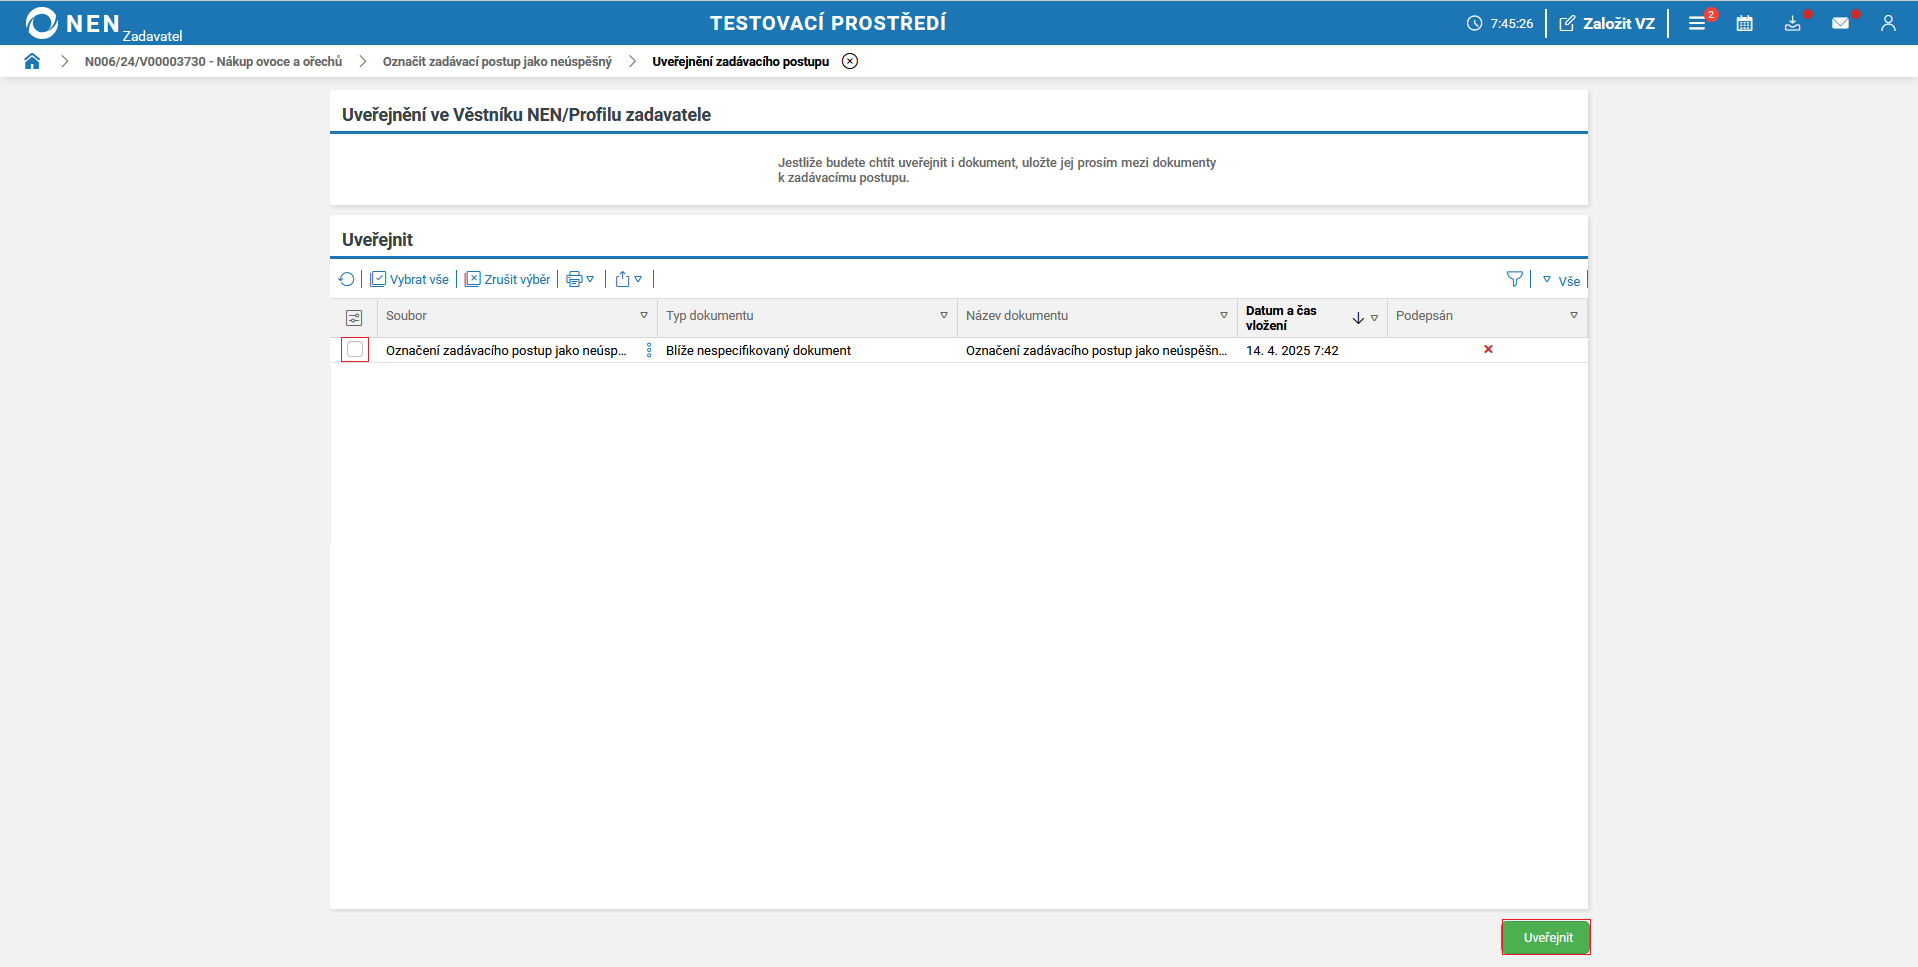Open the hamburger notifications menu
Viewport: 1918px width, 967px height.
[1697, 23]
